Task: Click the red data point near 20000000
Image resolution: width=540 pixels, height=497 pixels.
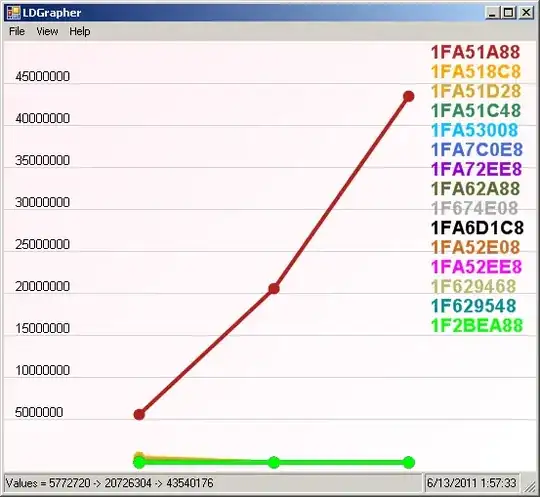Action: 274,289
